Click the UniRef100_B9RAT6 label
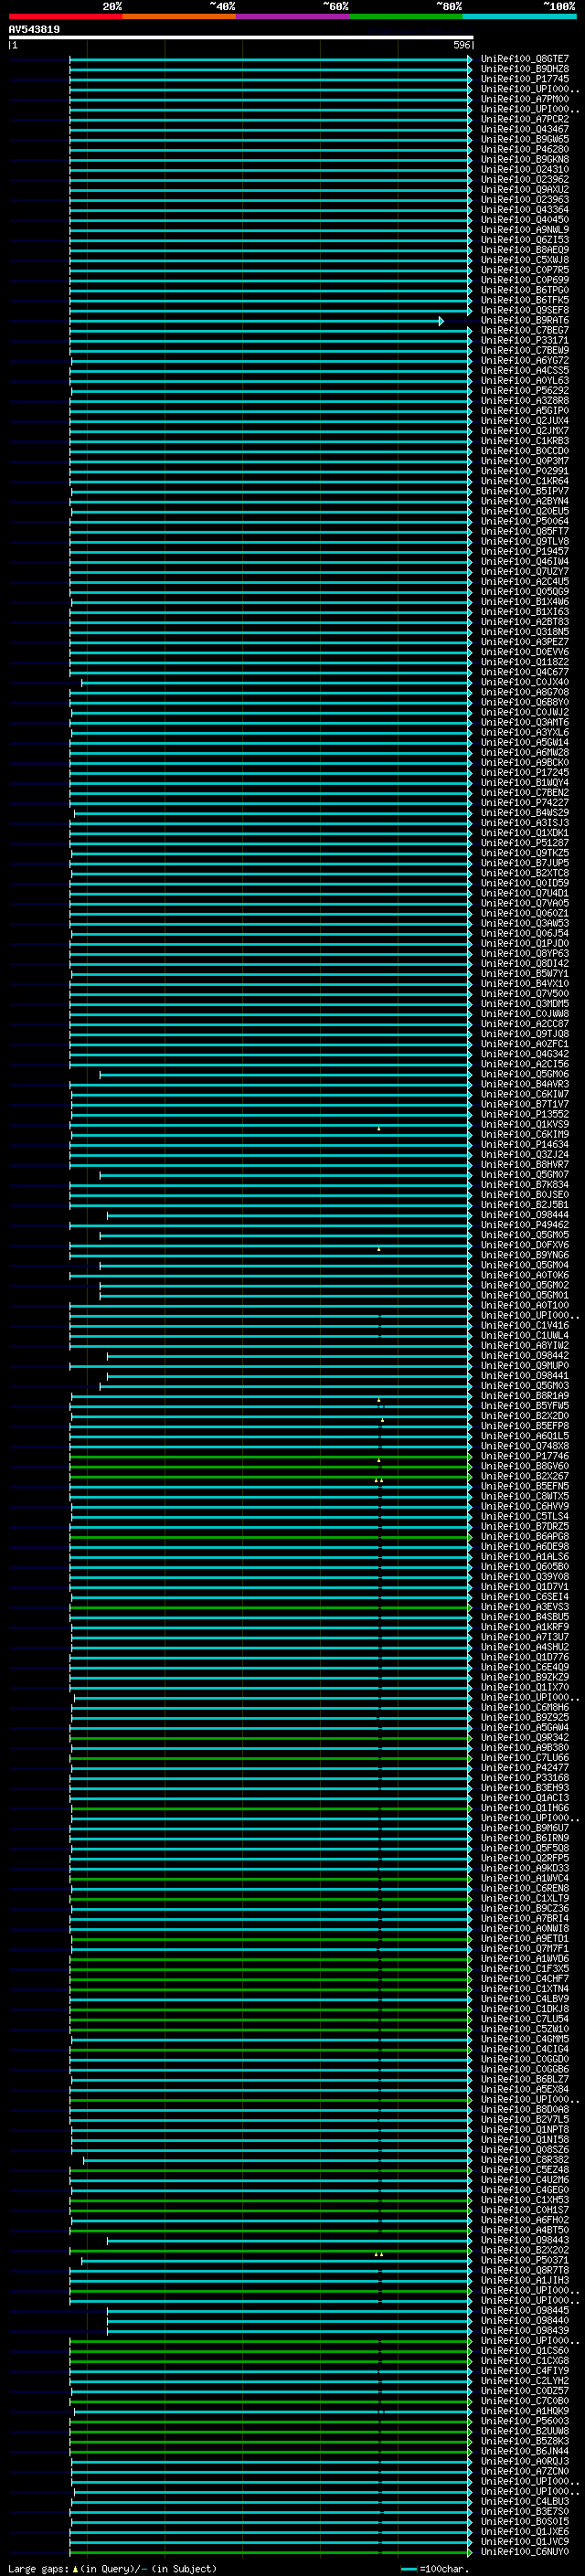This screenshot has width=585, height=2576. click(525, 320)
